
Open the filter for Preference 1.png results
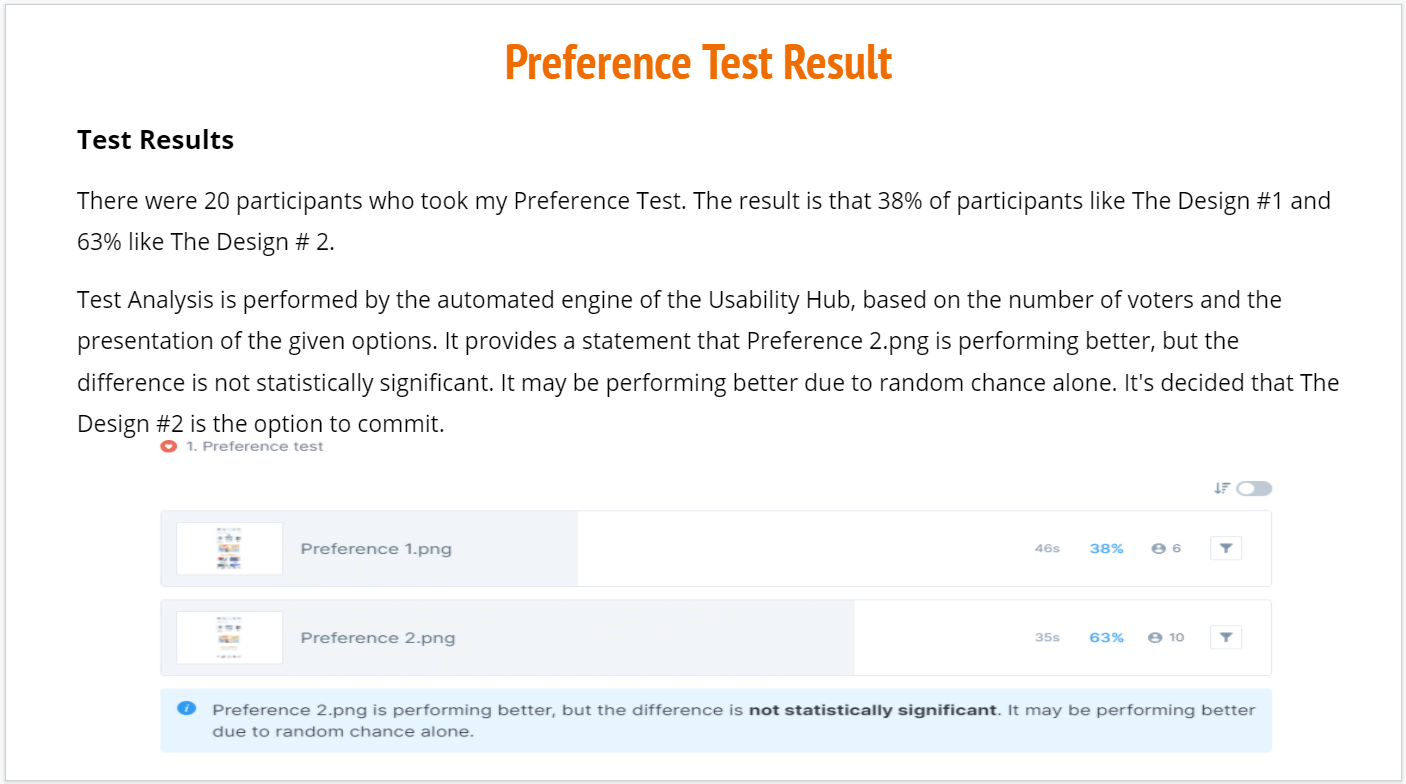click(1225, 548)
